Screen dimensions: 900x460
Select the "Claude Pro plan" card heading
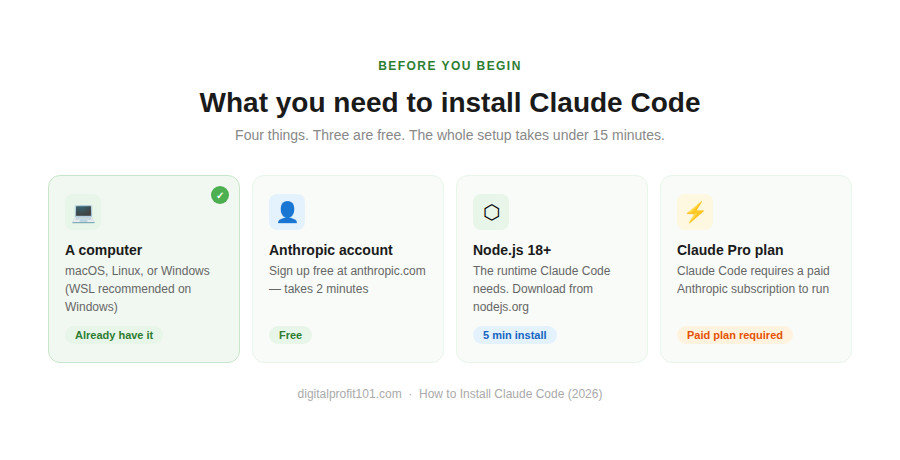730,250
